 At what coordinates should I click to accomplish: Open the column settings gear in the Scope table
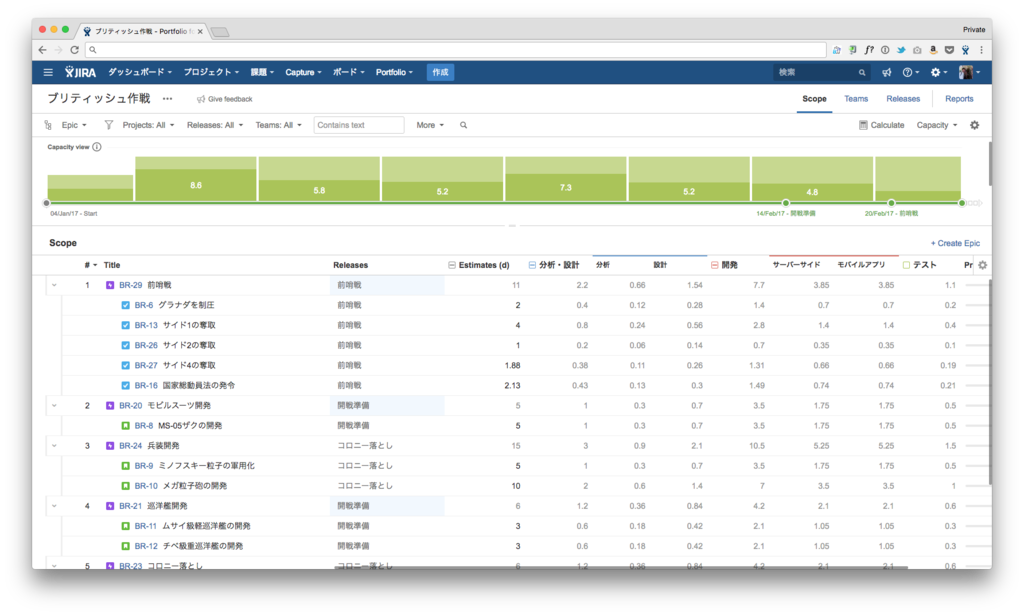tap(982, 265)
